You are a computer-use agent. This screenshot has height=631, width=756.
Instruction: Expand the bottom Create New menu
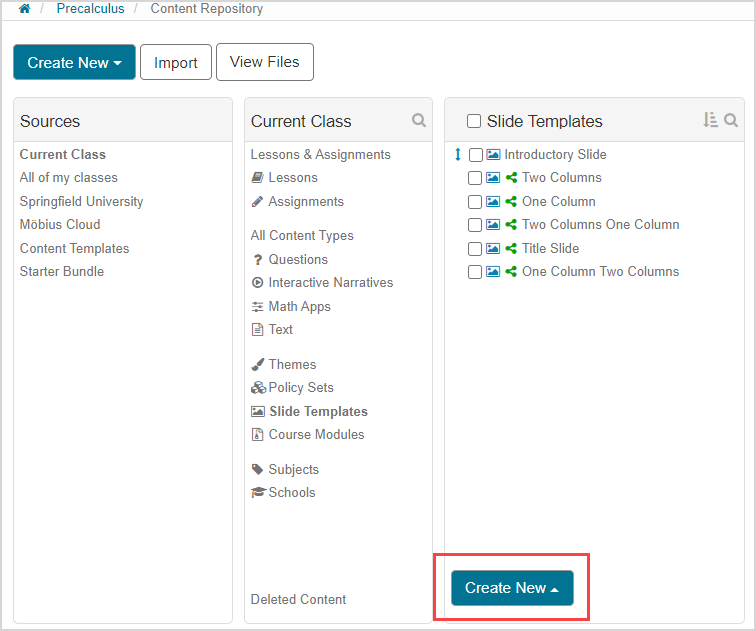(x=512, y=588)
